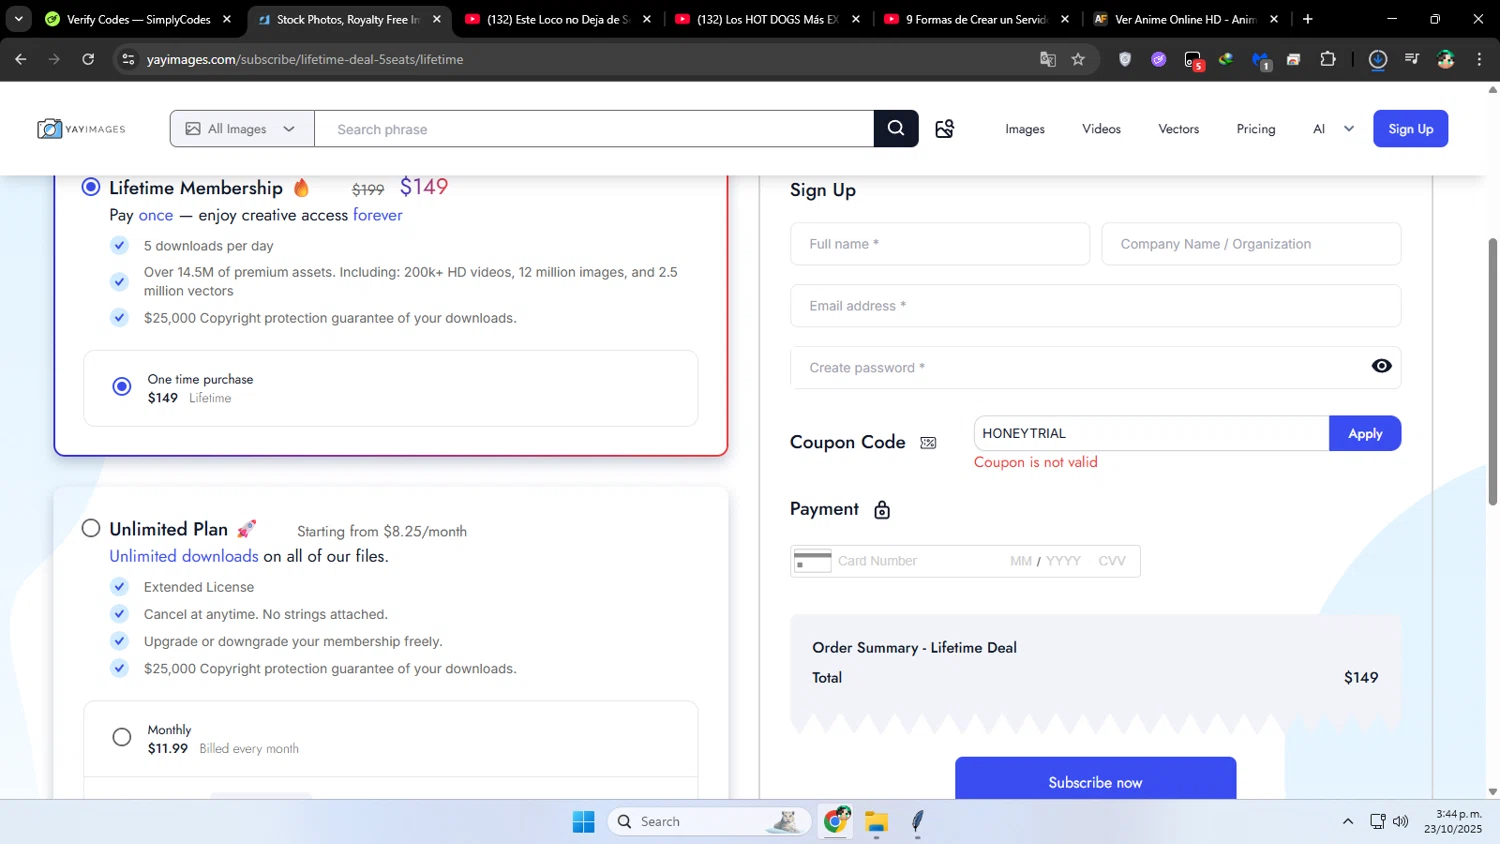Click the coupon ticket icon

928,443
